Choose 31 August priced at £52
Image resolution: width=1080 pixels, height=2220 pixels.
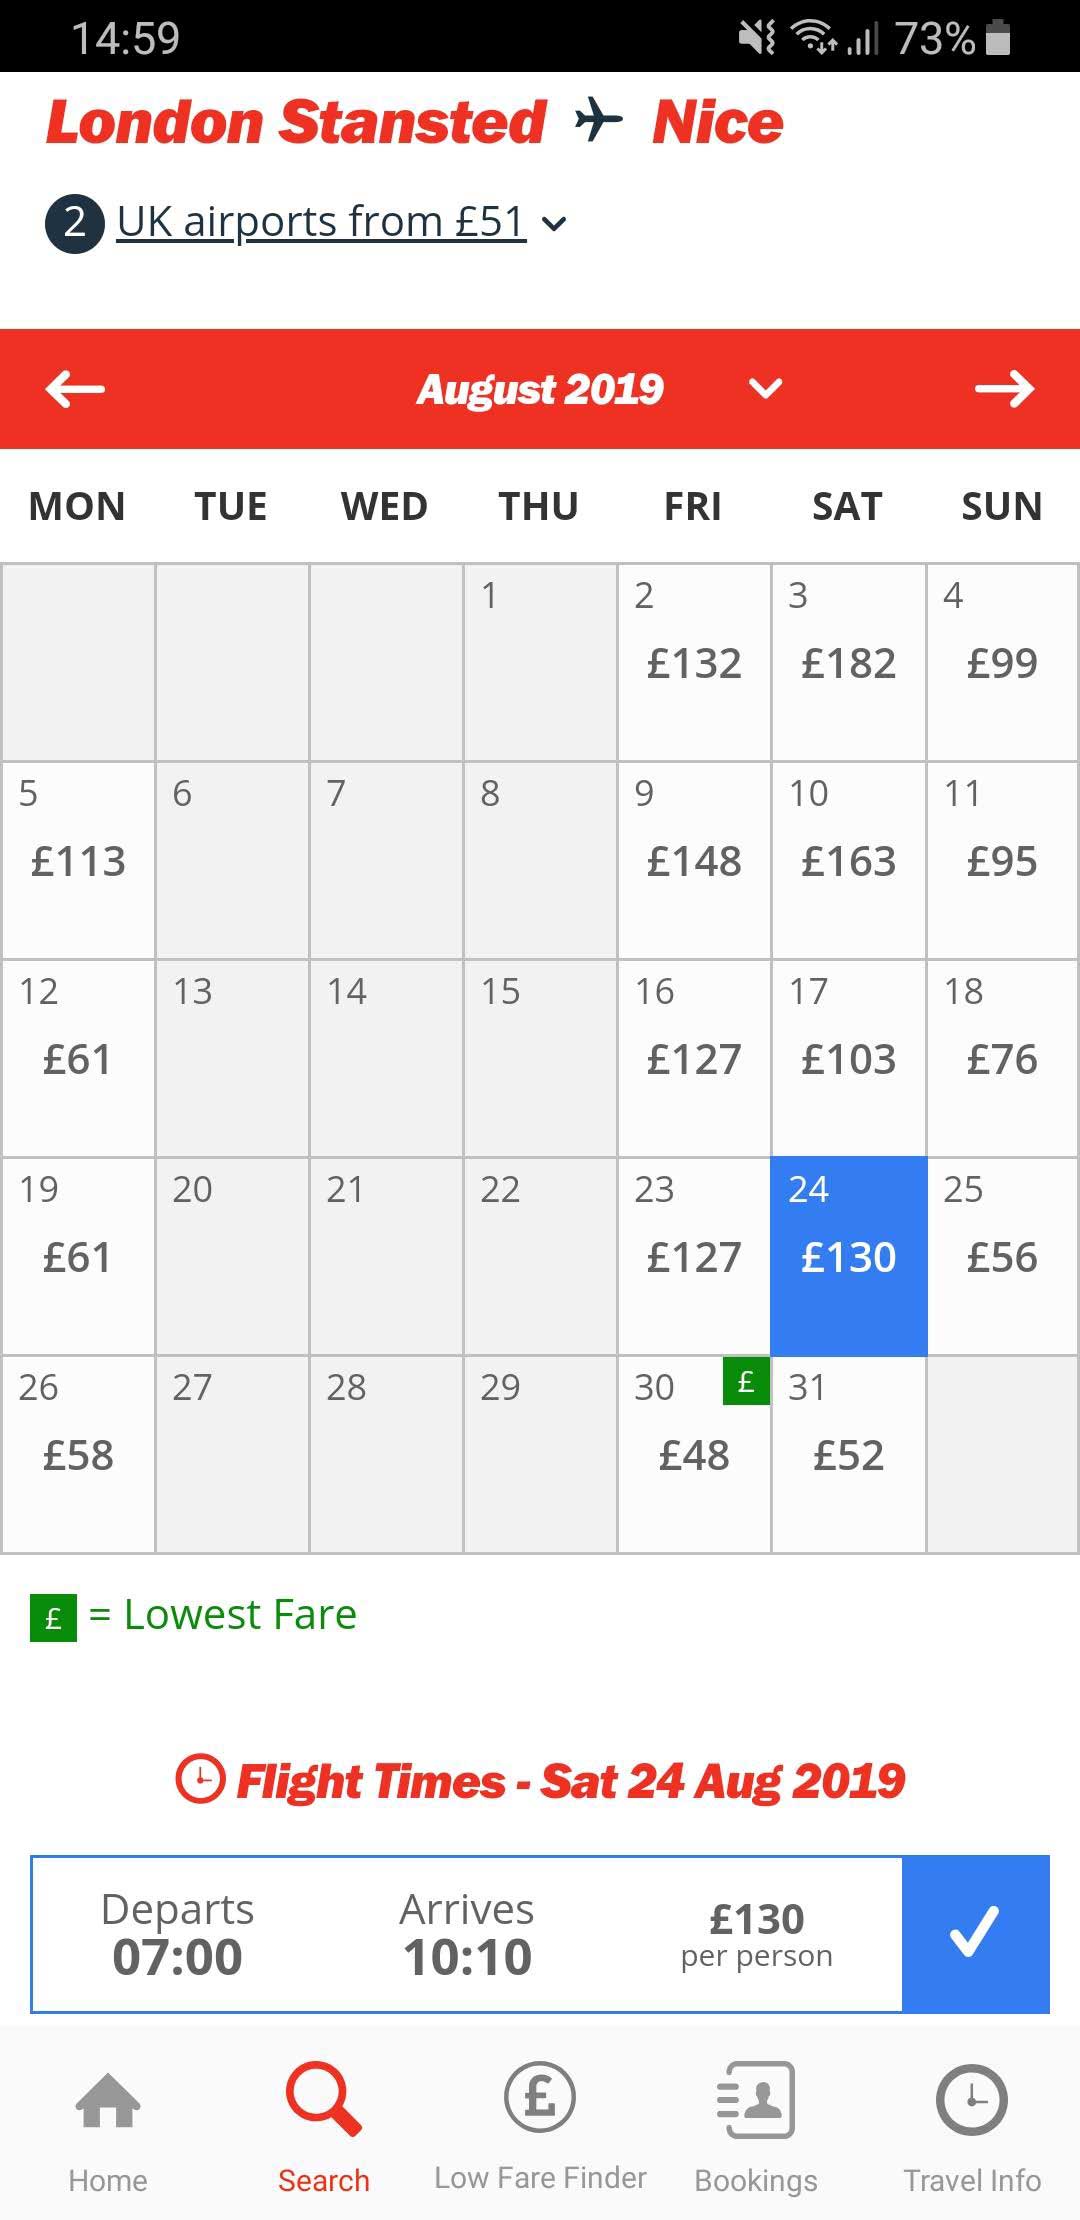pos(848,1454)
